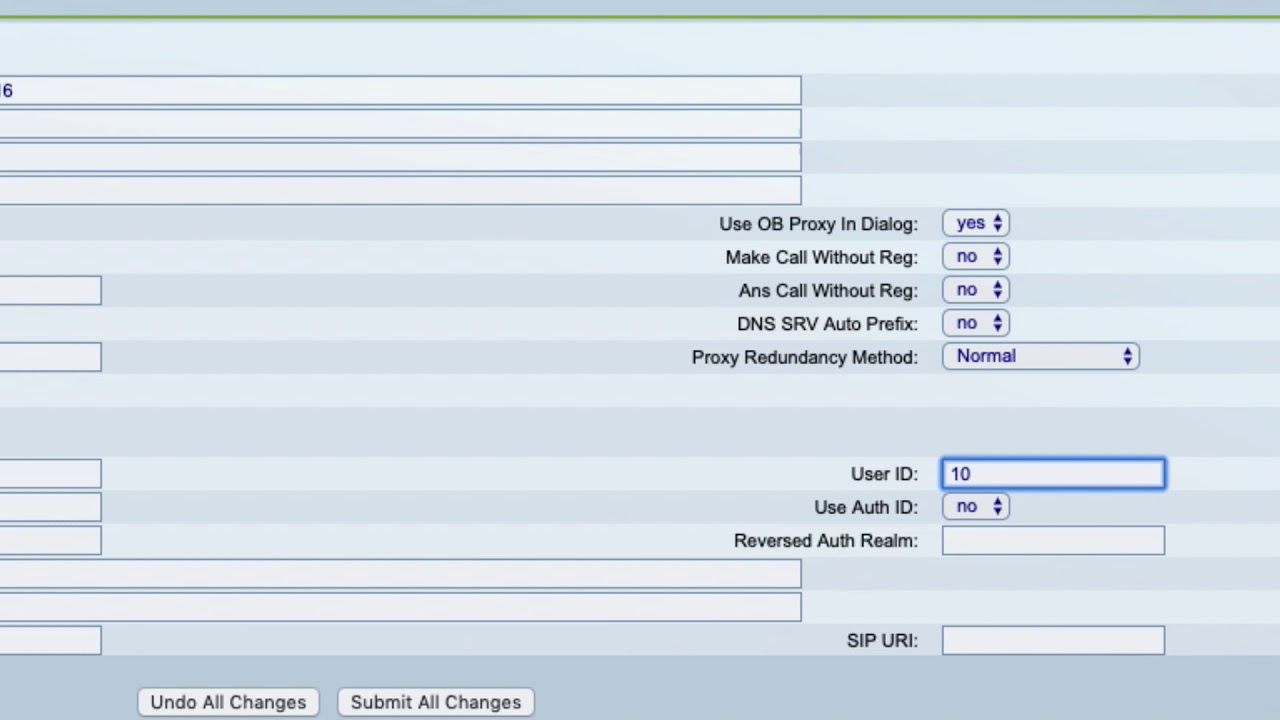Viewport: 1280px width, 720px height.
Task: Click Undo All Changes button
Action: 228,702
